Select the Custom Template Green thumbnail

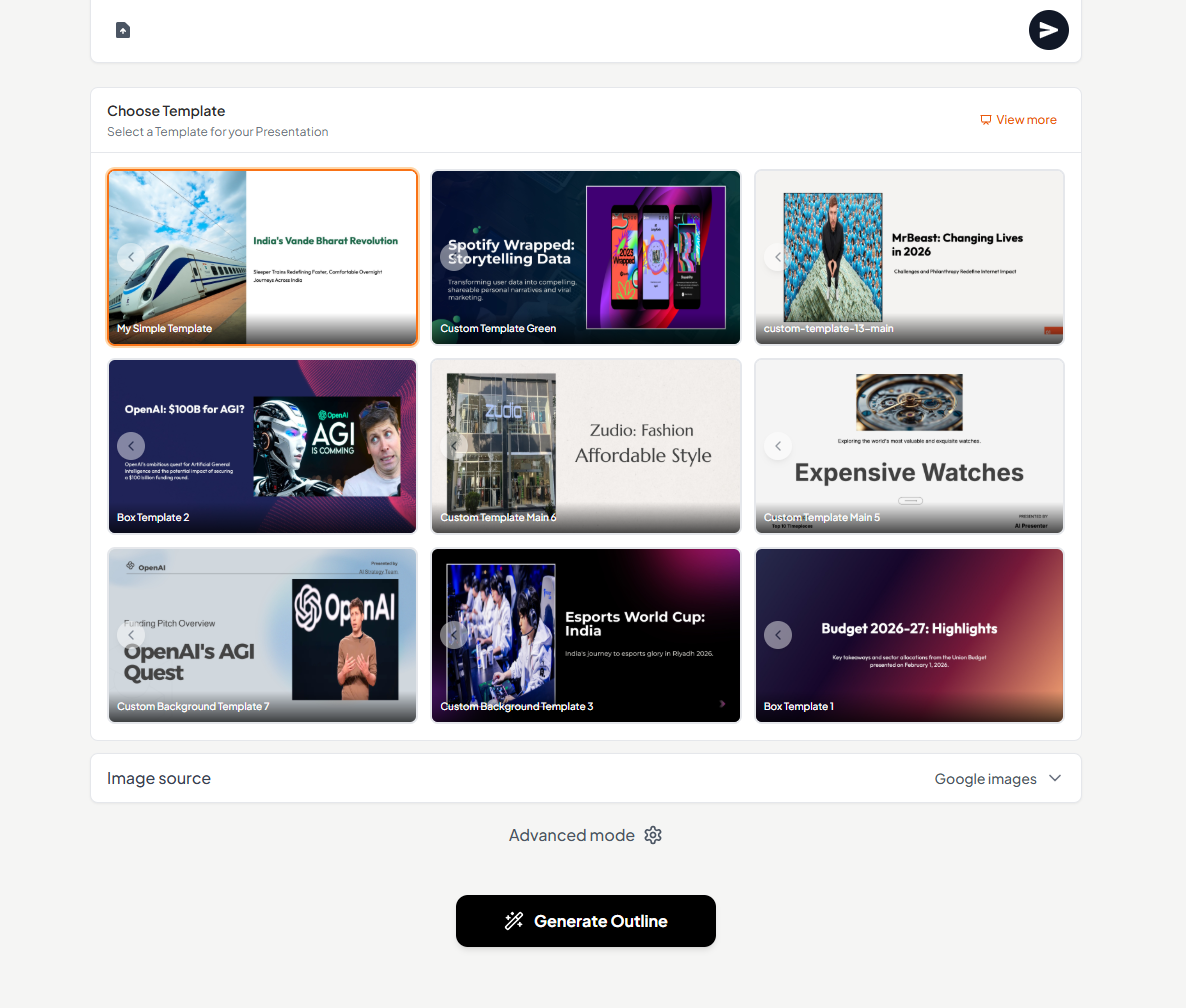point(585,257)
